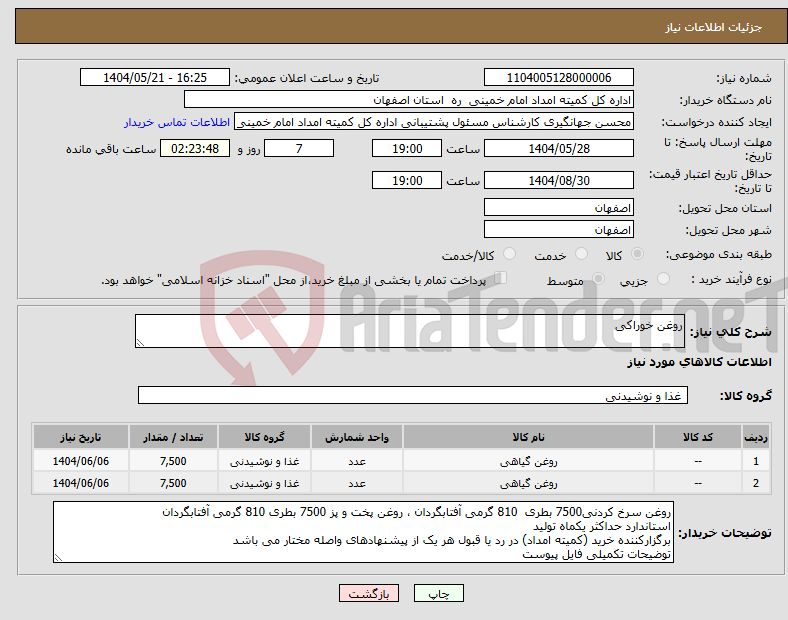The width and height of the screenshot is (788, 620).
Task: Click the delivery province field اصفهان
Action: point(558,207)
